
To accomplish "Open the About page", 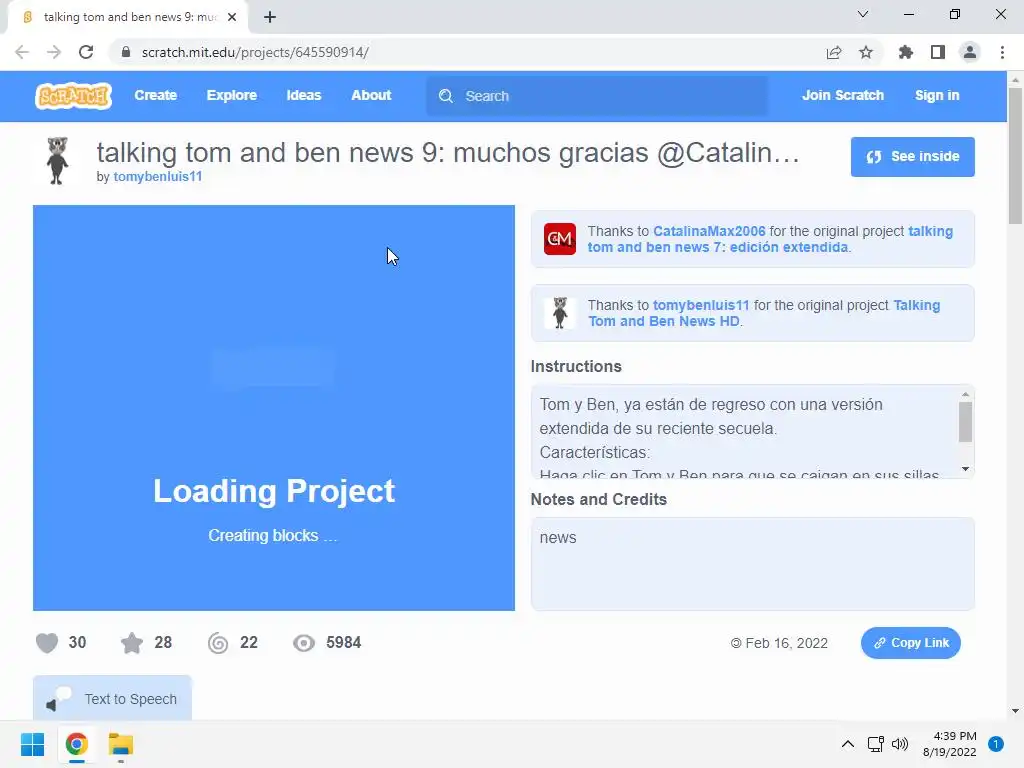I will point(371,95).
